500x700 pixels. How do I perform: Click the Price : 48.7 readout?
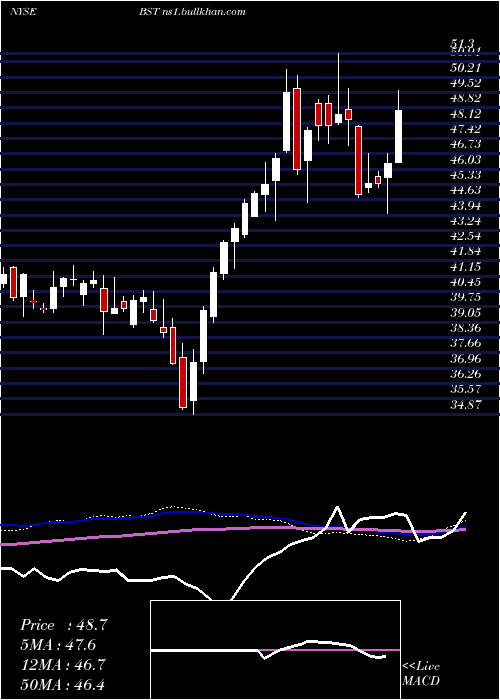coord(64,625)
